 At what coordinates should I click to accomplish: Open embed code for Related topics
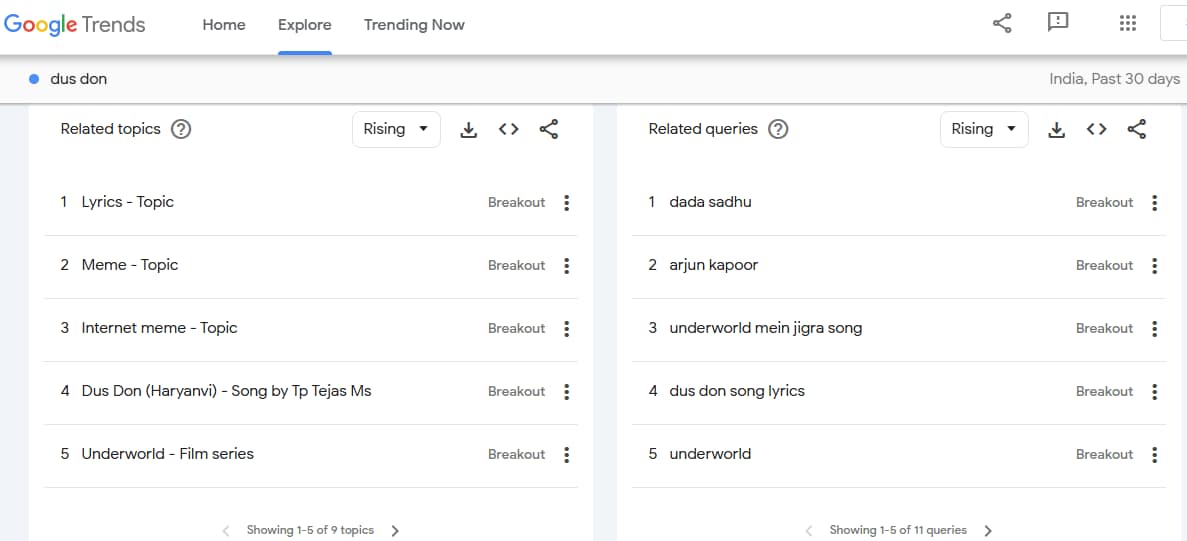tap(509, 129)
